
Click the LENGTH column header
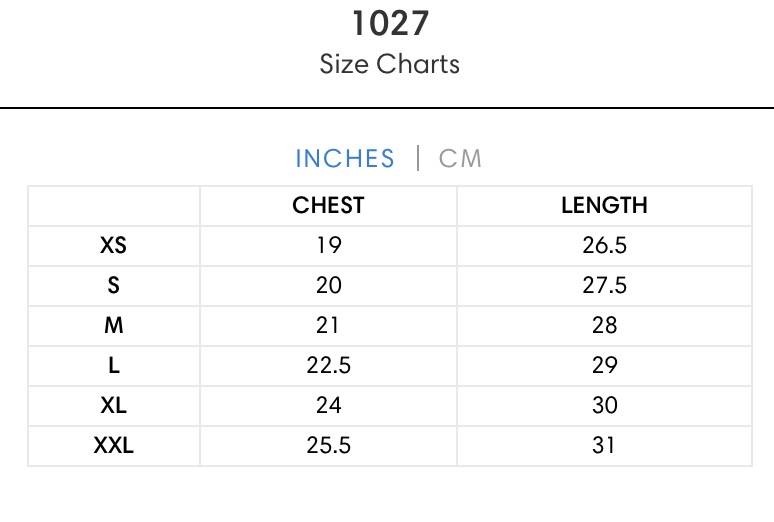604,205
